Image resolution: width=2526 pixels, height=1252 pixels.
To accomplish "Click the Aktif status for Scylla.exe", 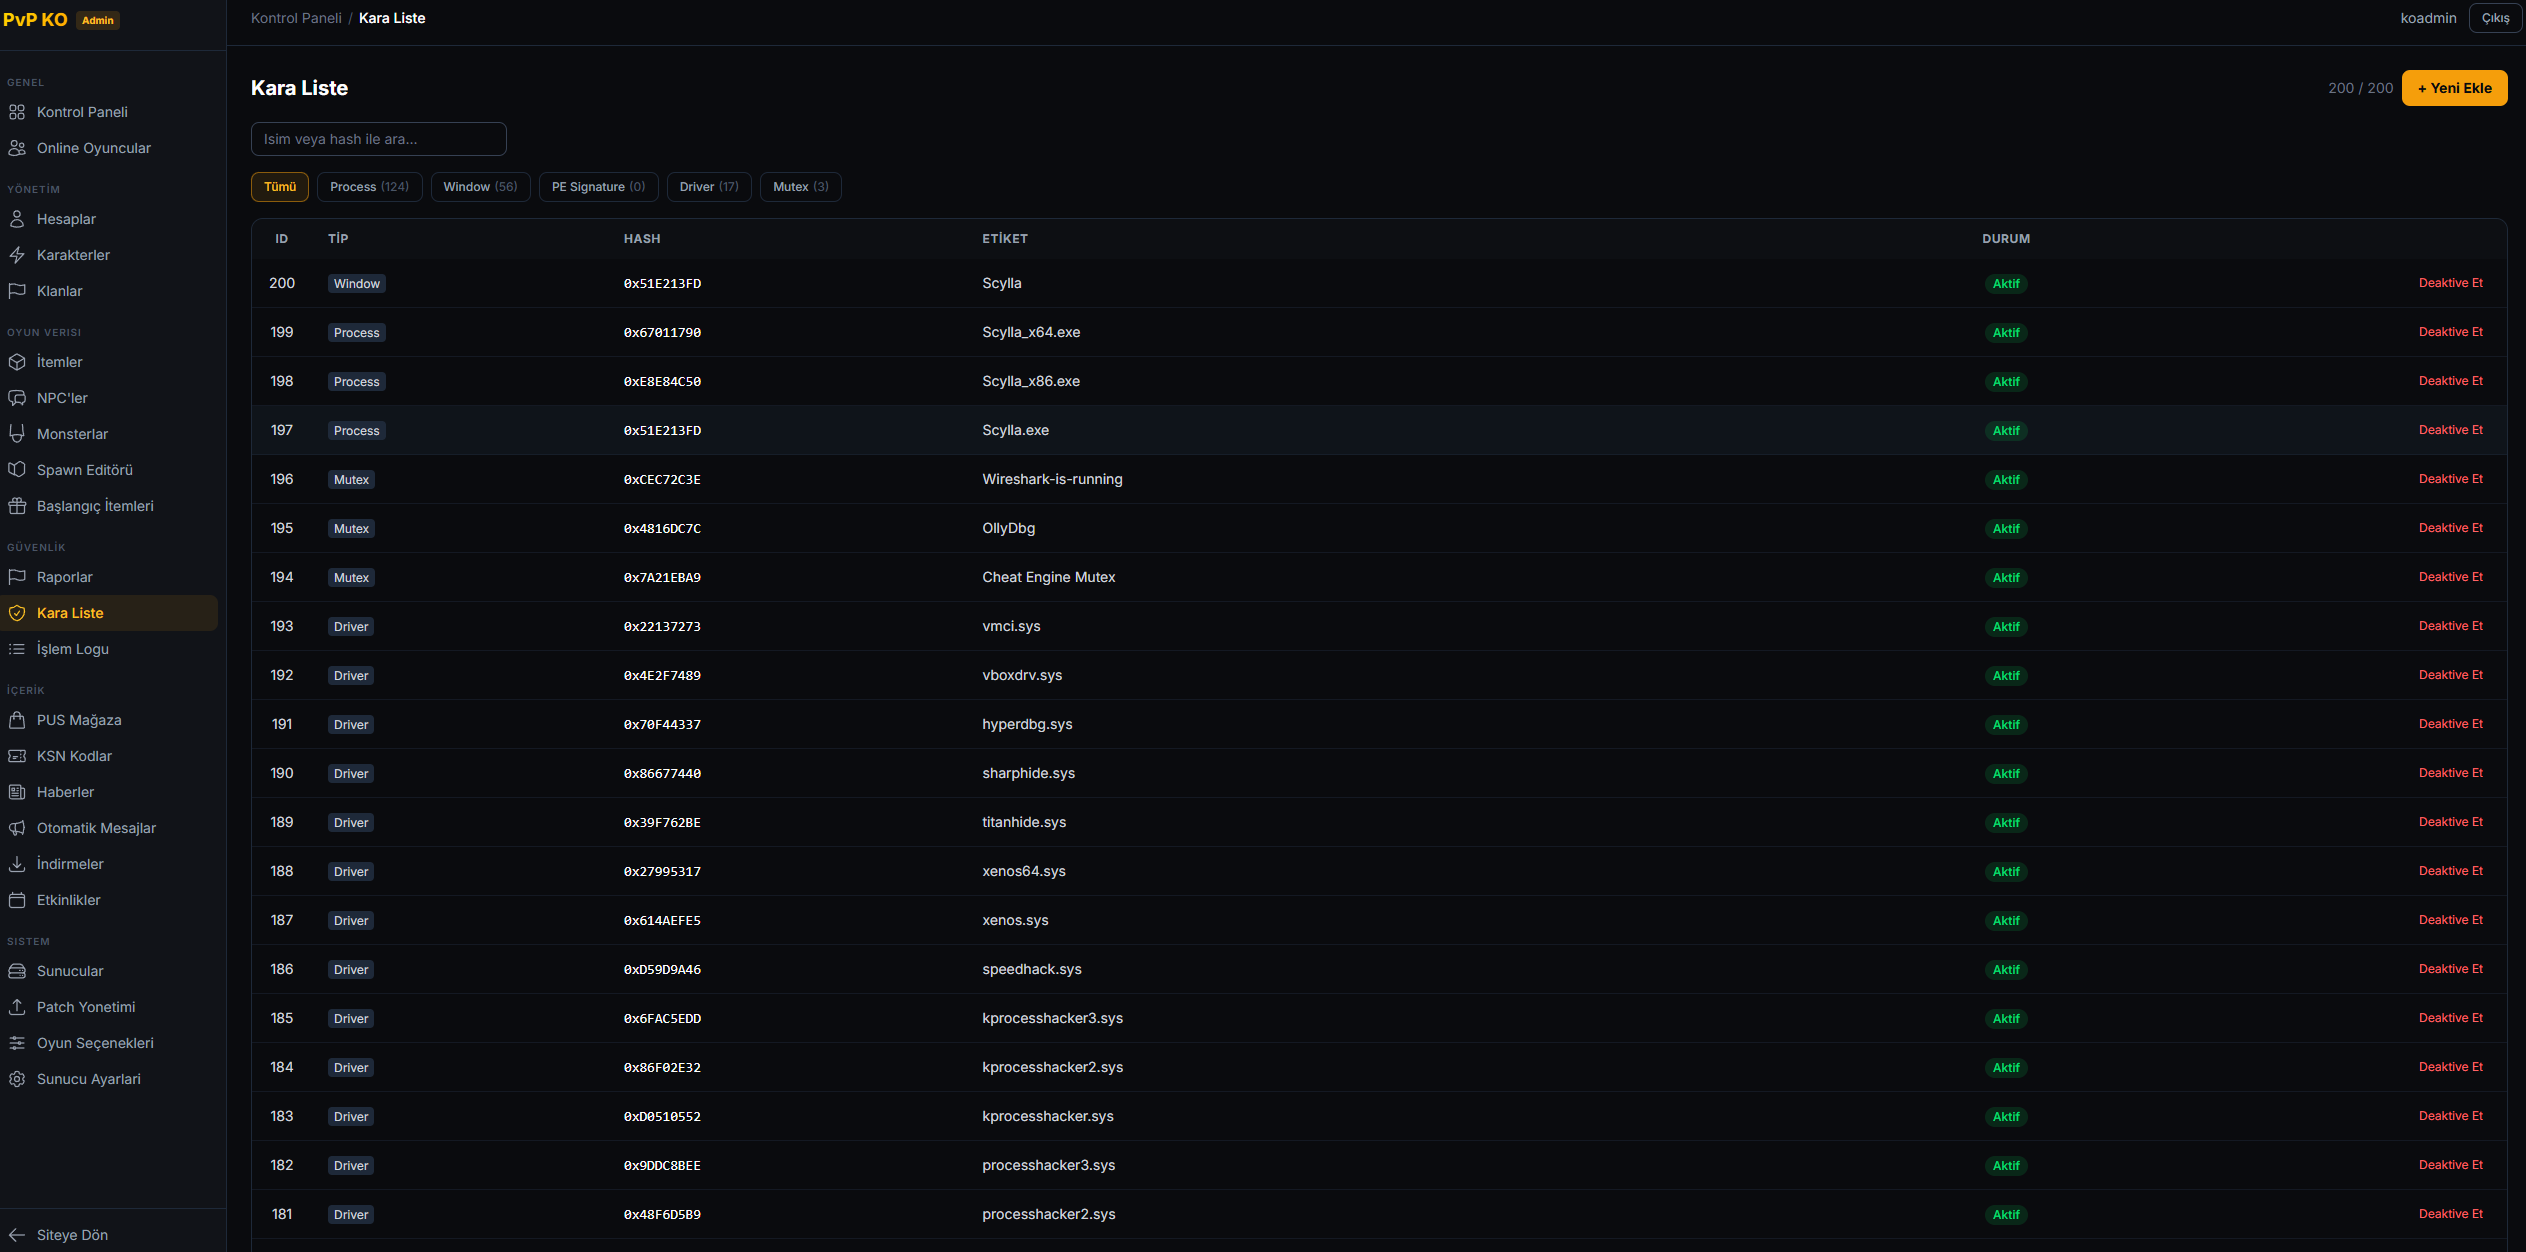I will (2006, 431).
